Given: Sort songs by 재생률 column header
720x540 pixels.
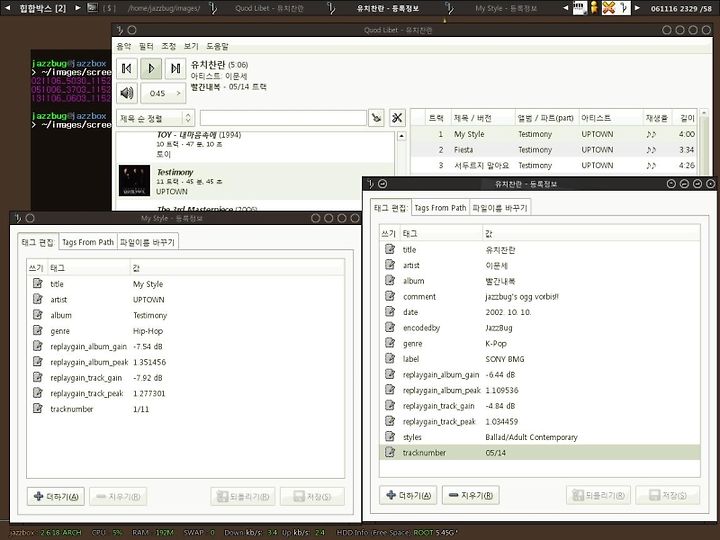Looking at the screenshot, I should click(x=657, y=118).
